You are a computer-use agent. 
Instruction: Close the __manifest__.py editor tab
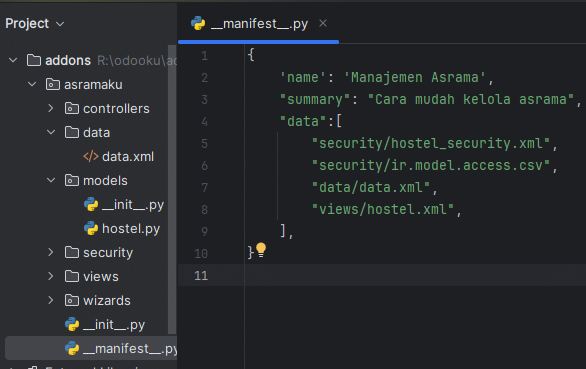(x=323, y=24)
